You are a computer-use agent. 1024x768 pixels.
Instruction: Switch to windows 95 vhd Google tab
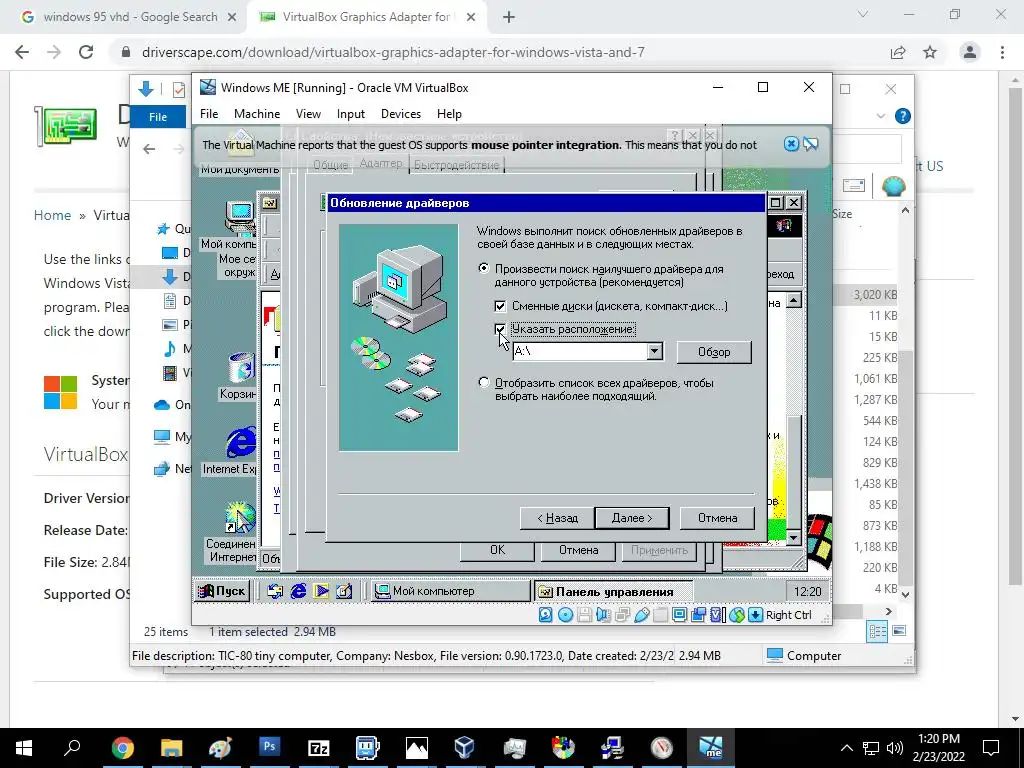click(130, 17)
